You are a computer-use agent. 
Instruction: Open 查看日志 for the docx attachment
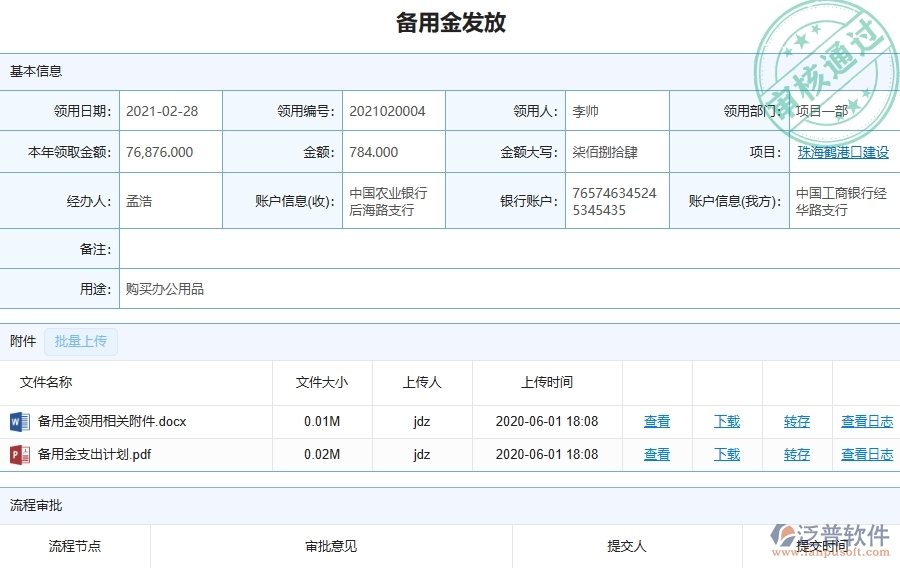click(x=867, y=422)
